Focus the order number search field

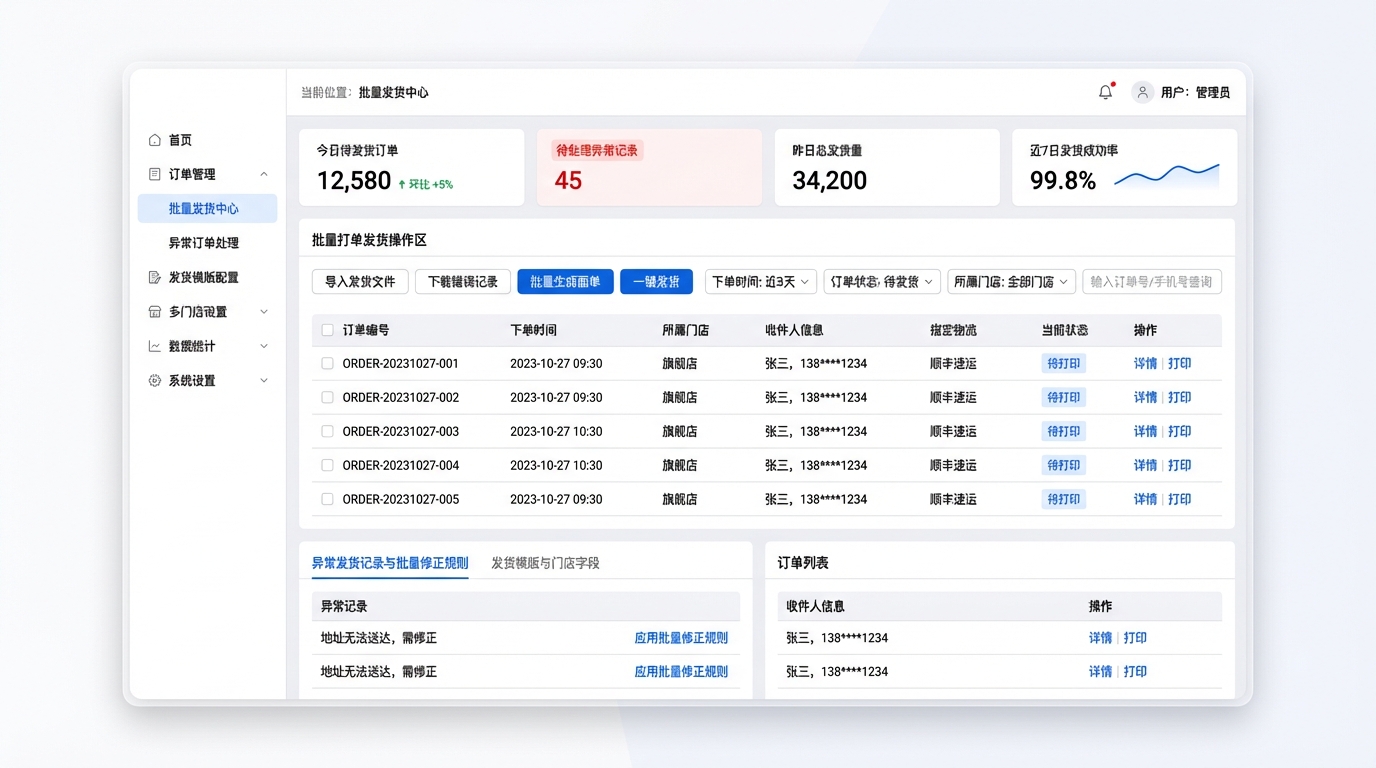pos(1151,282)
